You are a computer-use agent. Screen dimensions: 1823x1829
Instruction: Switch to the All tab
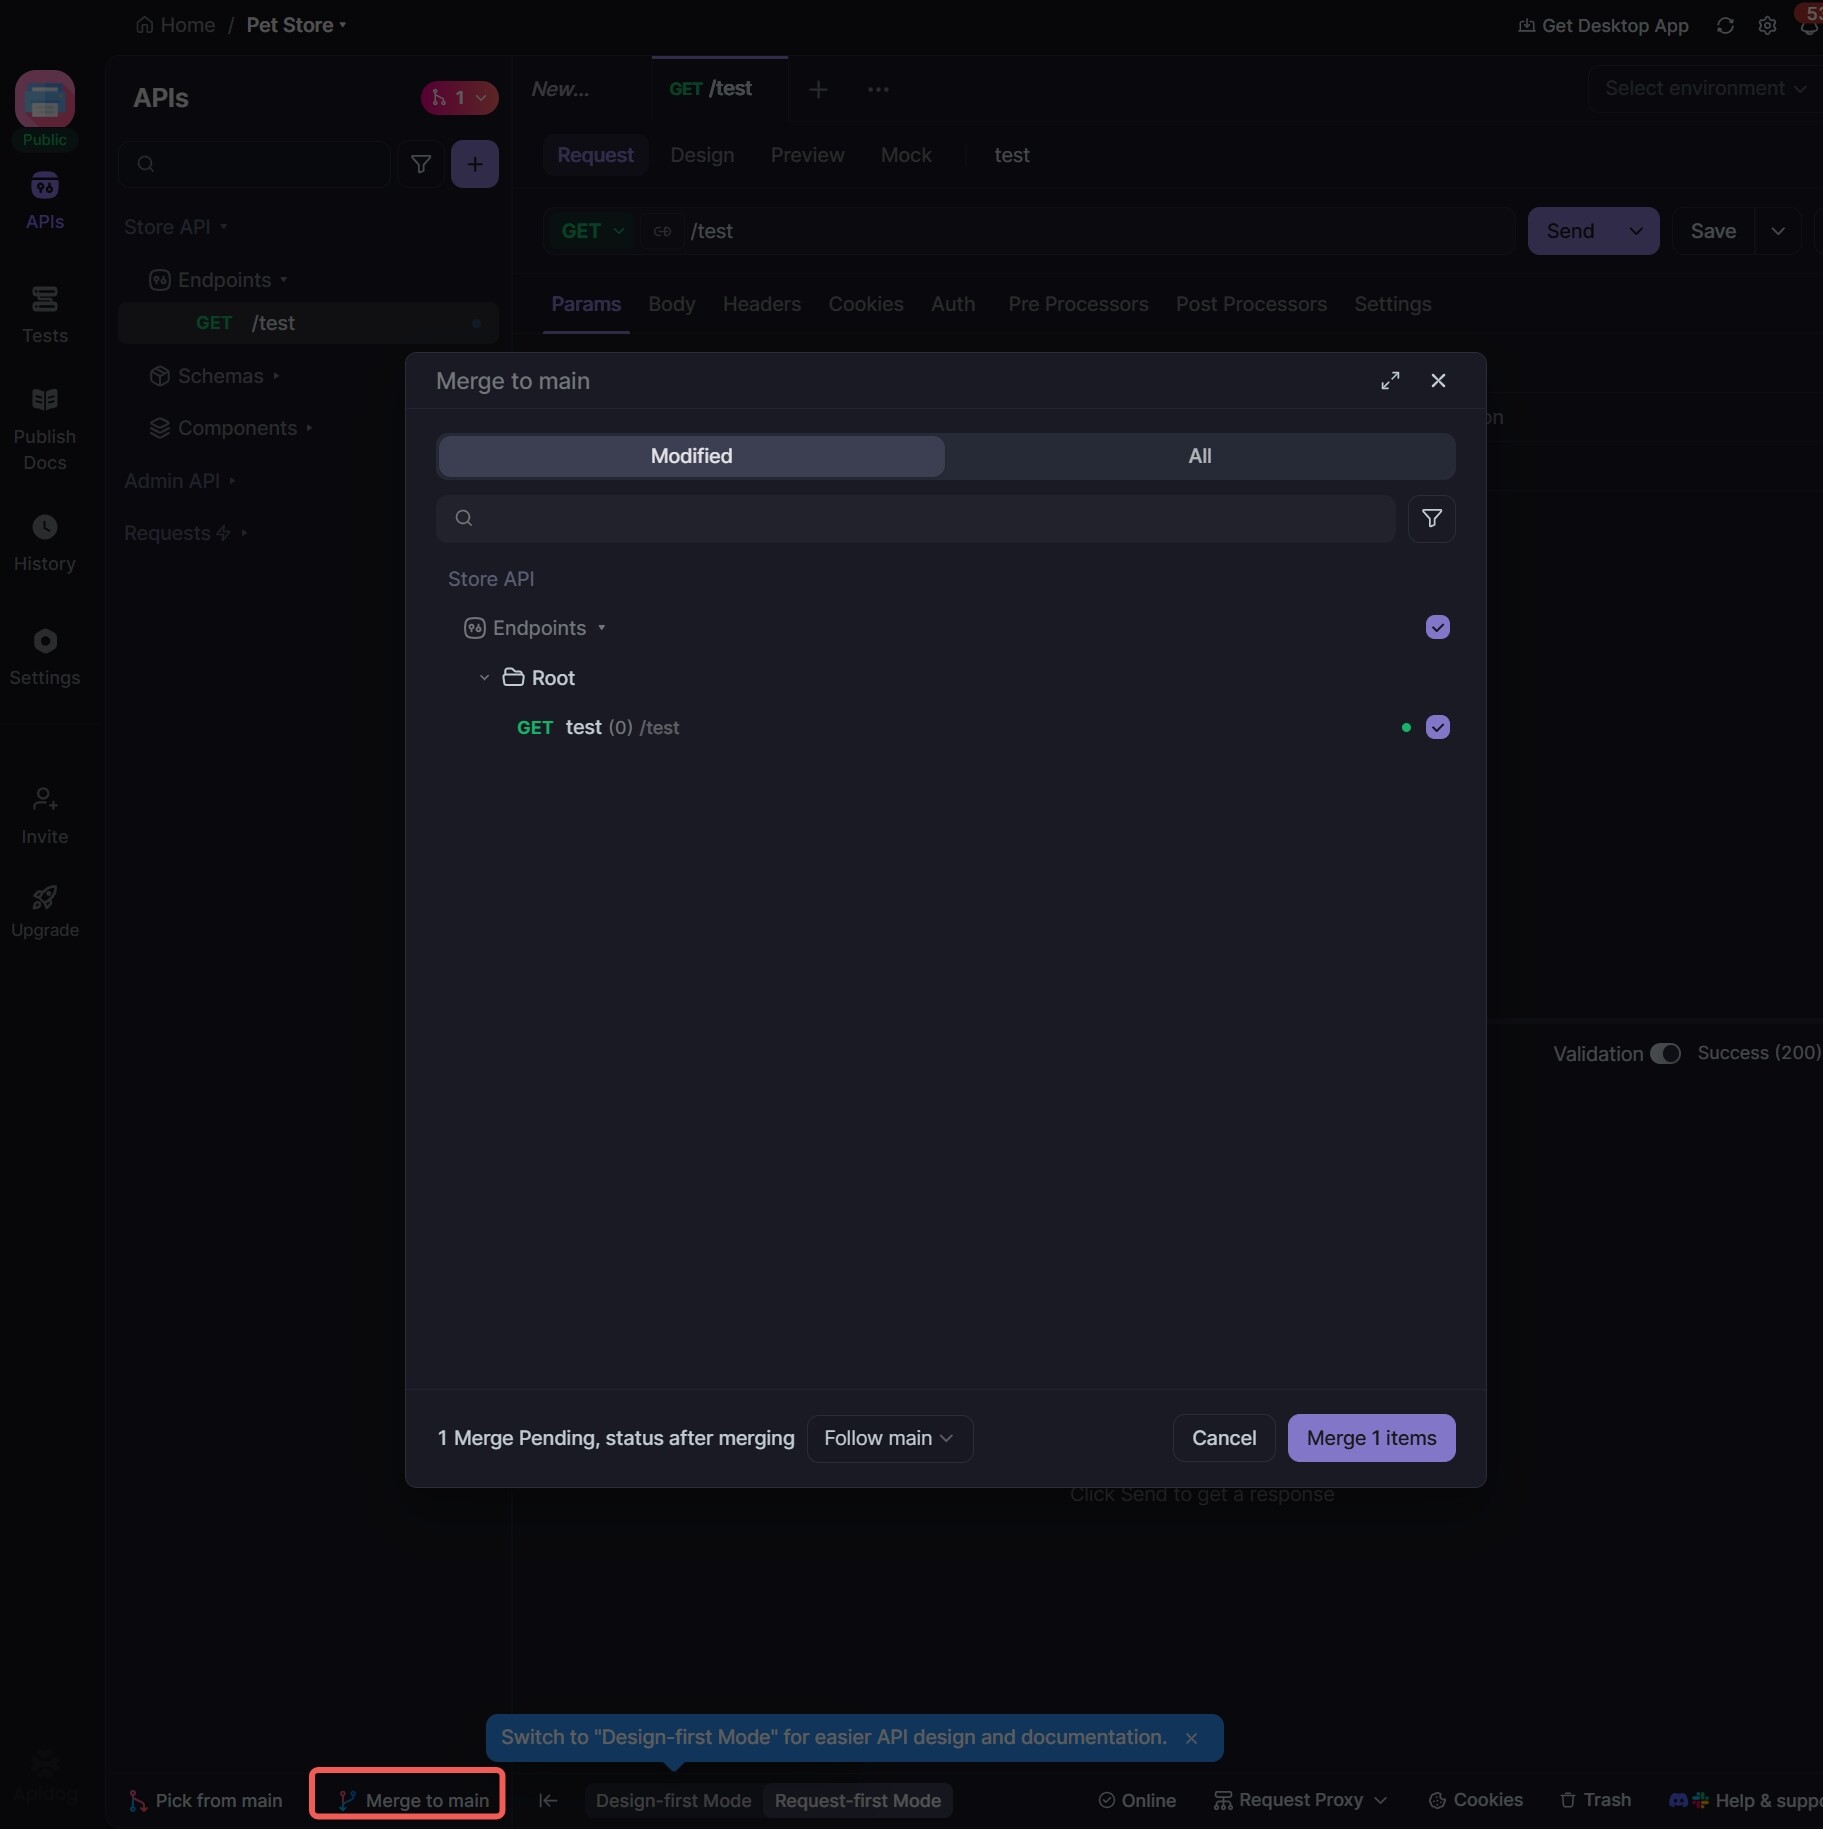tap(1199, 456)
